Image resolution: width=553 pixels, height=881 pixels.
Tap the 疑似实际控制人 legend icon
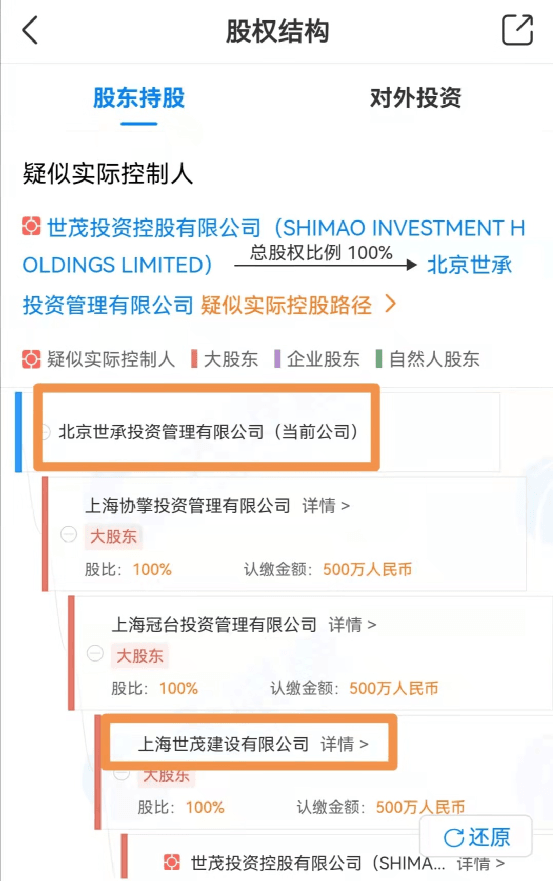(31, 359)
